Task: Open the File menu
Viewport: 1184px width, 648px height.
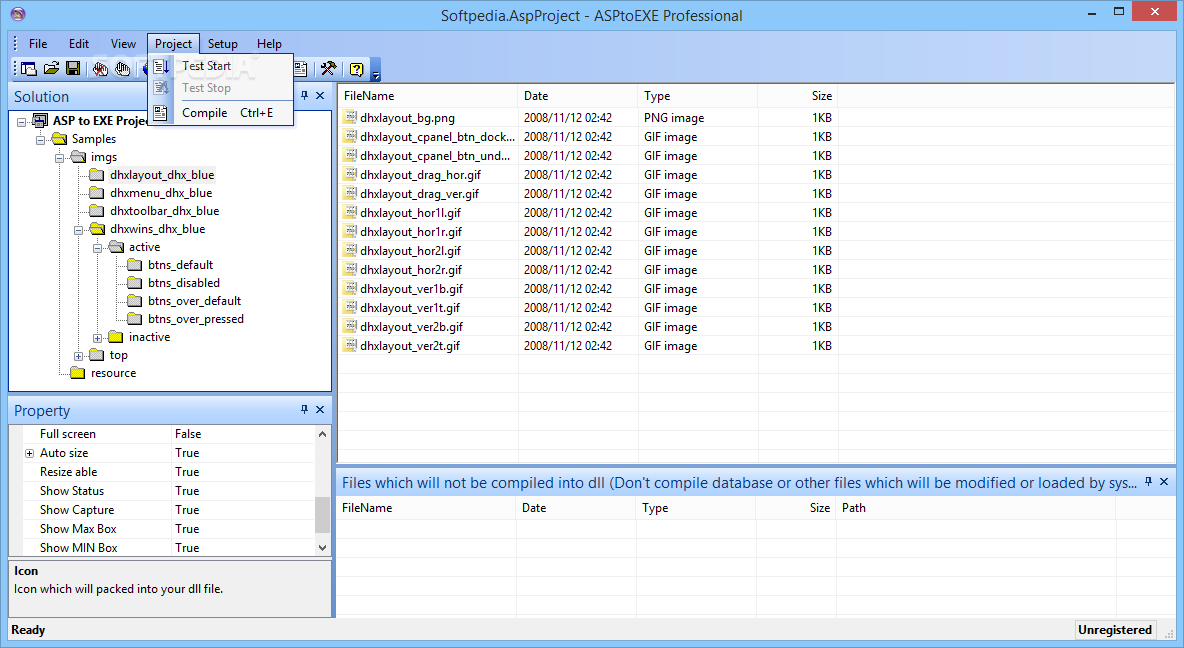Action: coord(38,44)
